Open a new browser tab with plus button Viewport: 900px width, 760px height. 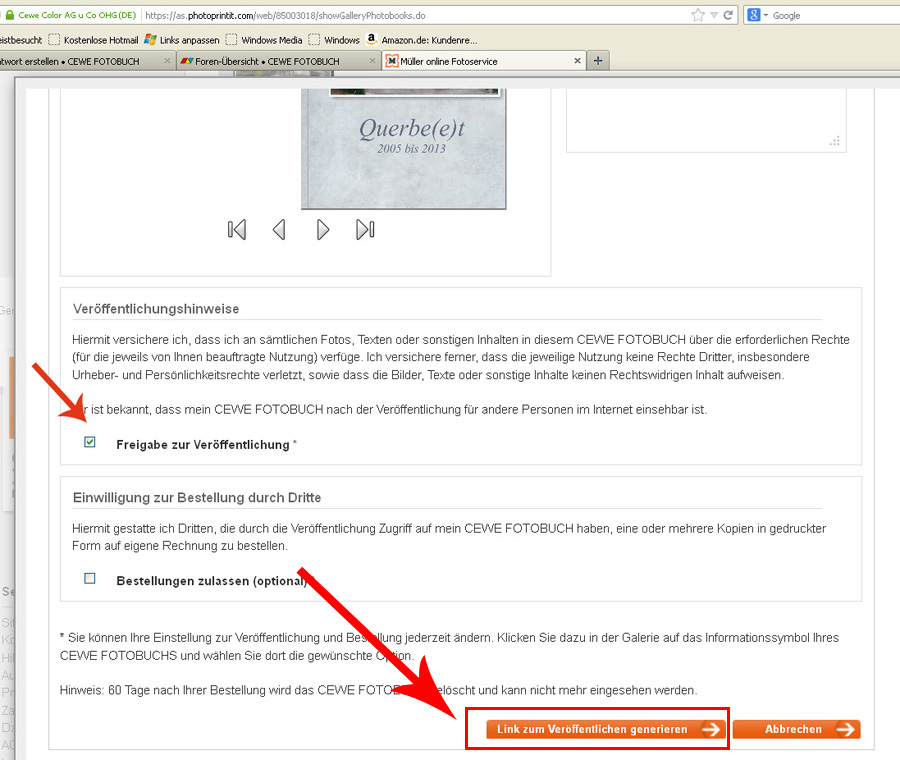pyautogui.click(x=598, y=60)
